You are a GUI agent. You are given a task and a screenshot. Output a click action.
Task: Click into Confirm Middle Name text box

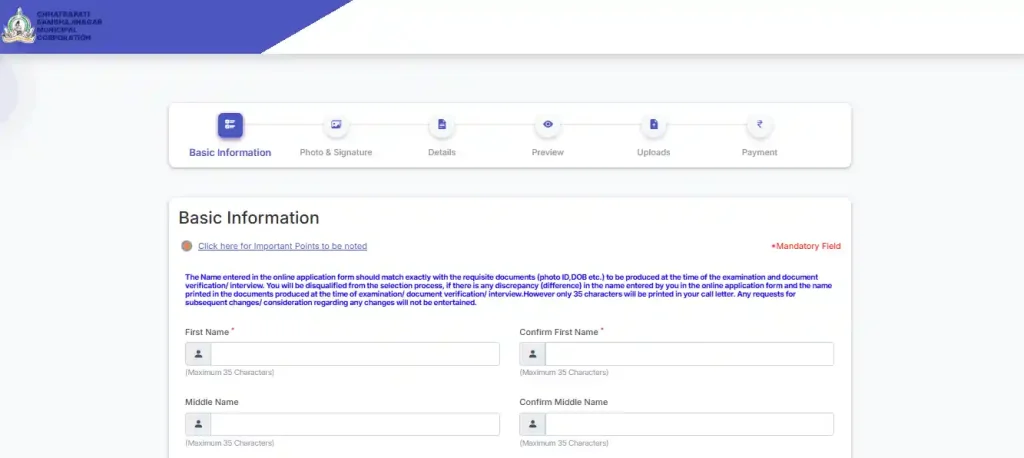688,425
